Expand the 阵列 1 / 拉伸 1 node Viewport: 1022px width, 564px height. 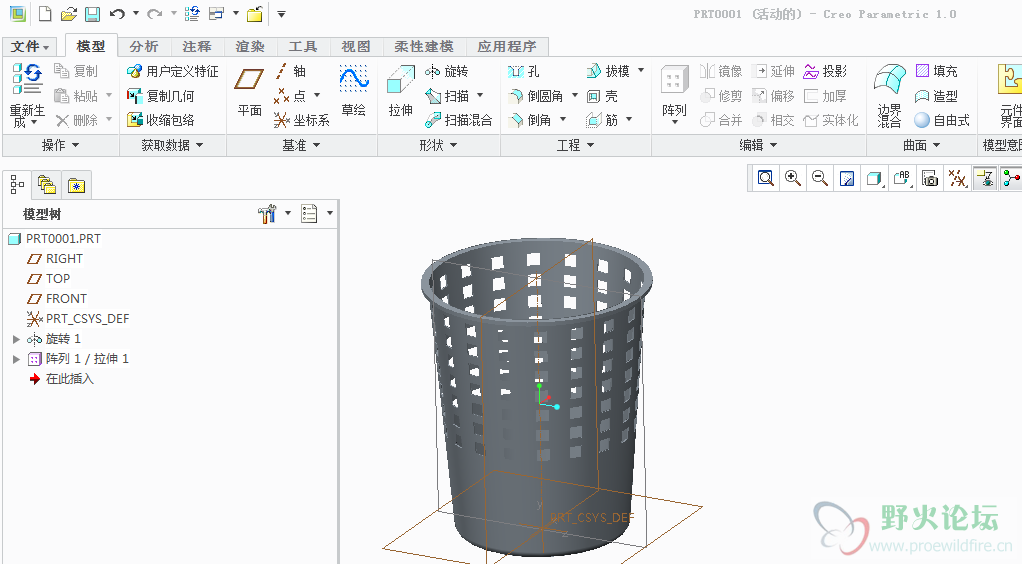pos(16,359)
